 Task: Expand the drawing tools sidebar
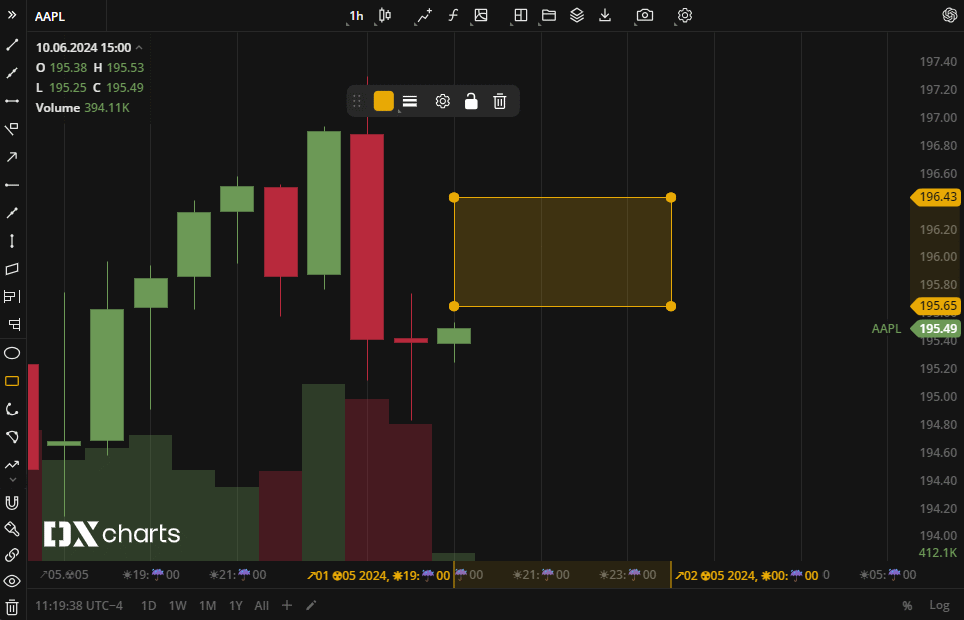(12, 15)
